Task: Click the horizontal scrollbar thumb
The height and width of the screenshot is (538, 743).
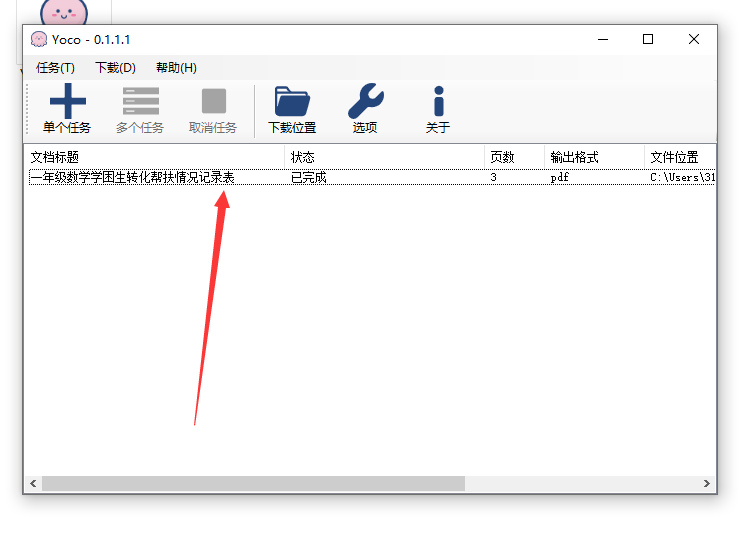Action: coord(253,483)
